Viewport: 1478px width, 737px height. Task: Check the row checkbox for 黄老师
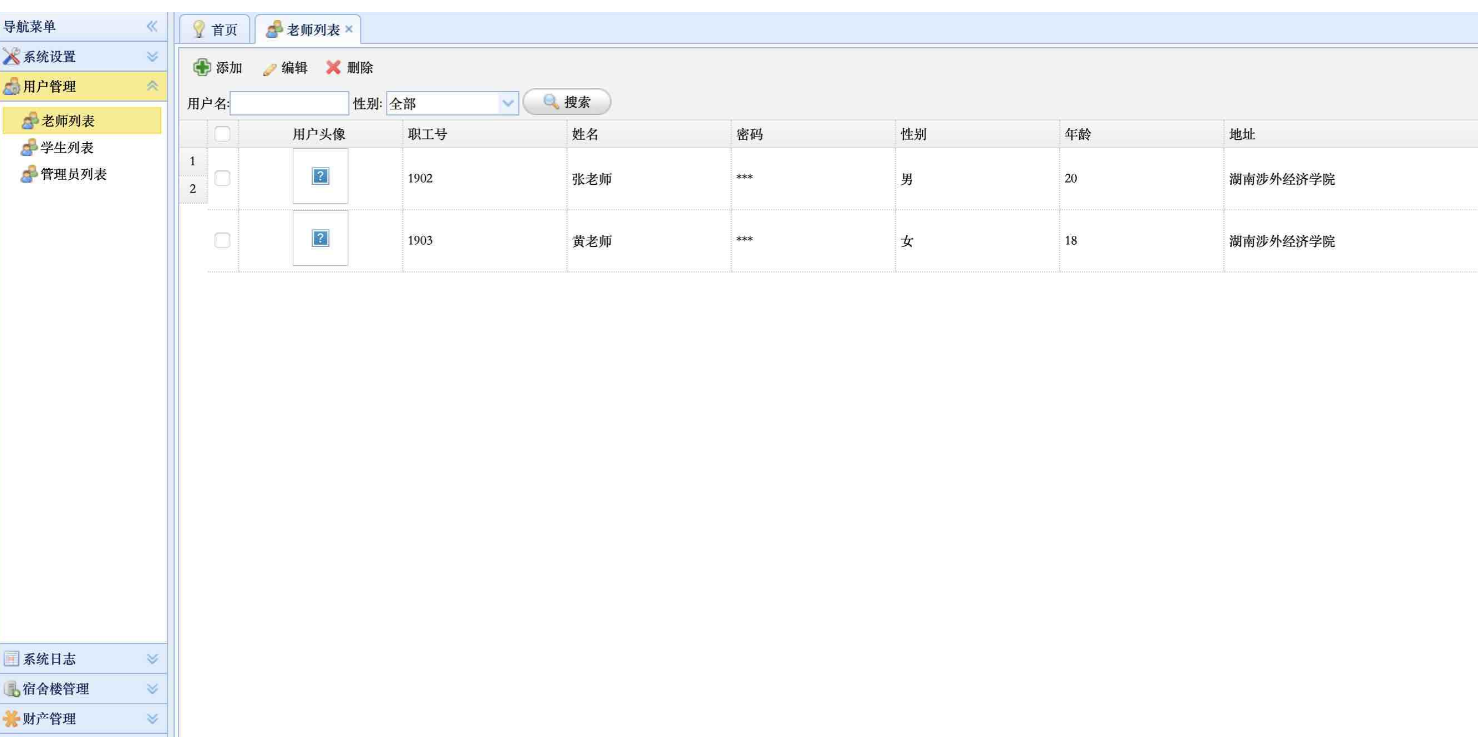pos(222,240)
